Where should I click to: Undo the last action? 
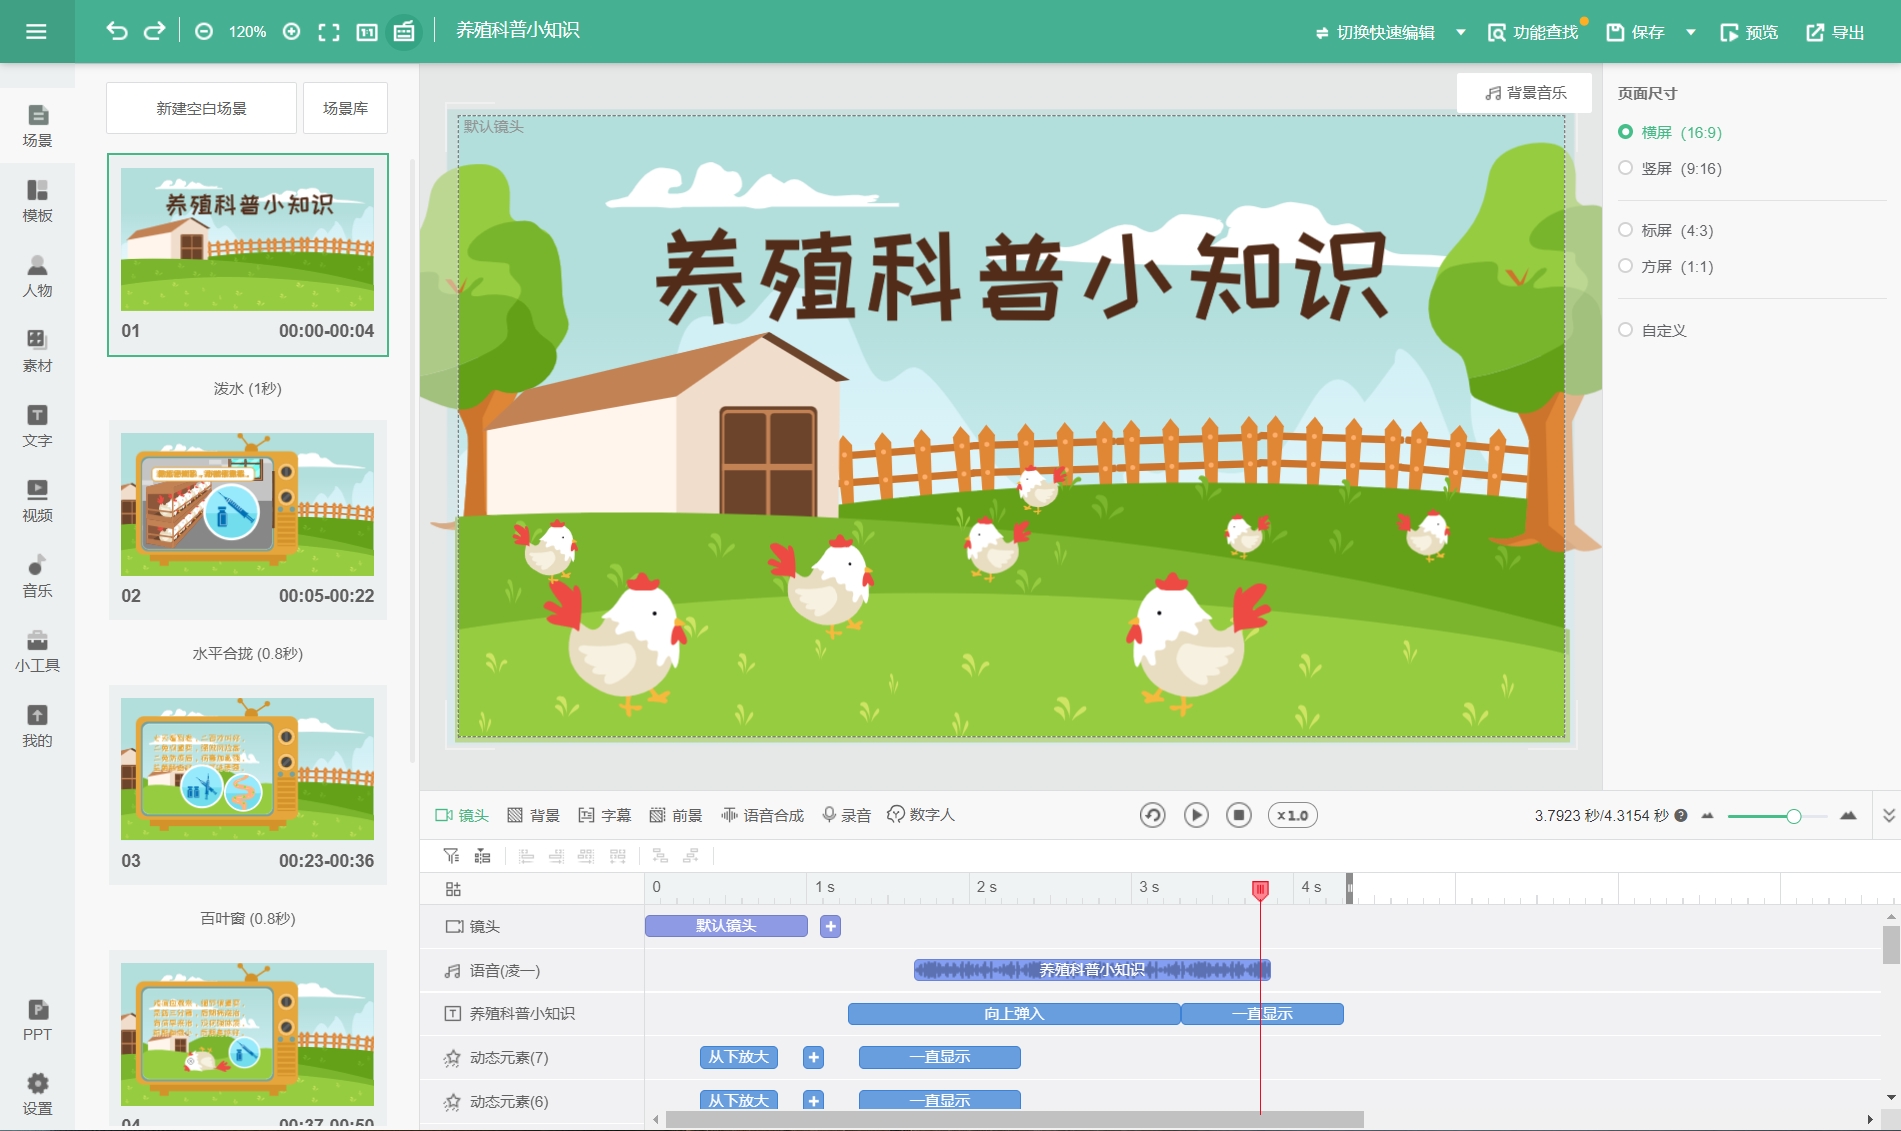pyautogui.click(x=117, y=31)
